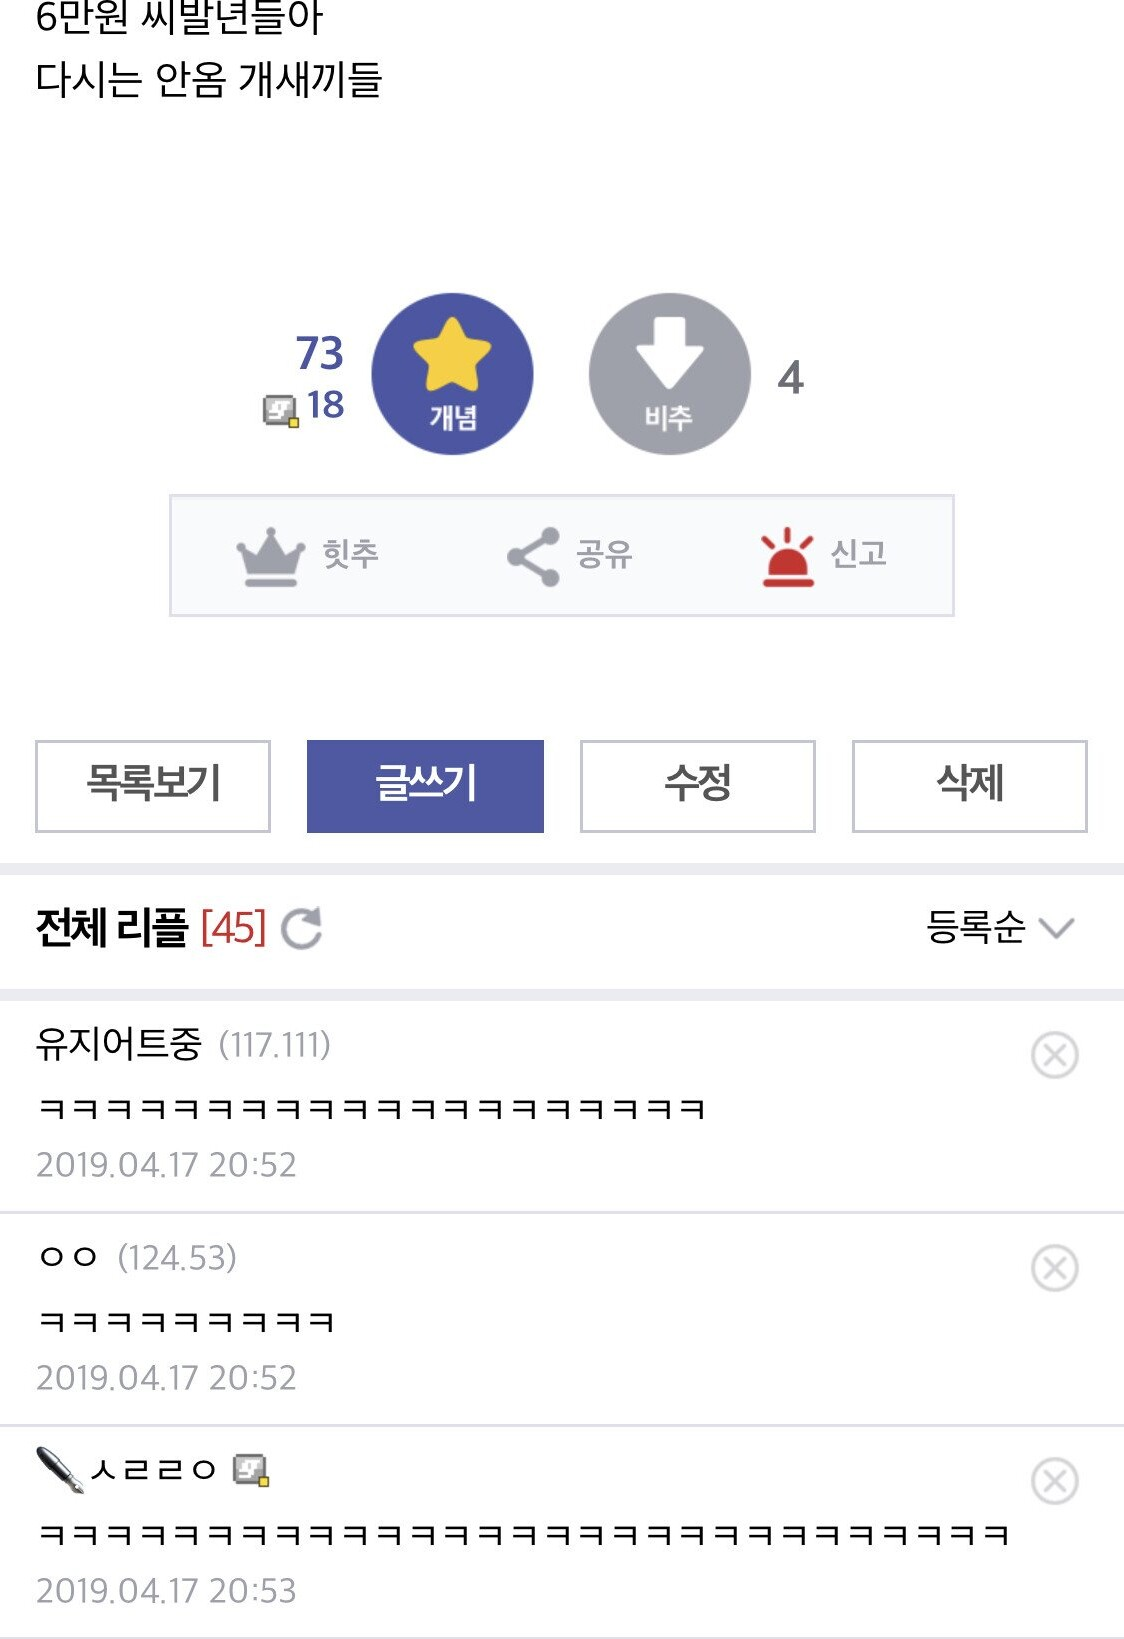Click the 힛추 crown icon

[x=271, y=555]
